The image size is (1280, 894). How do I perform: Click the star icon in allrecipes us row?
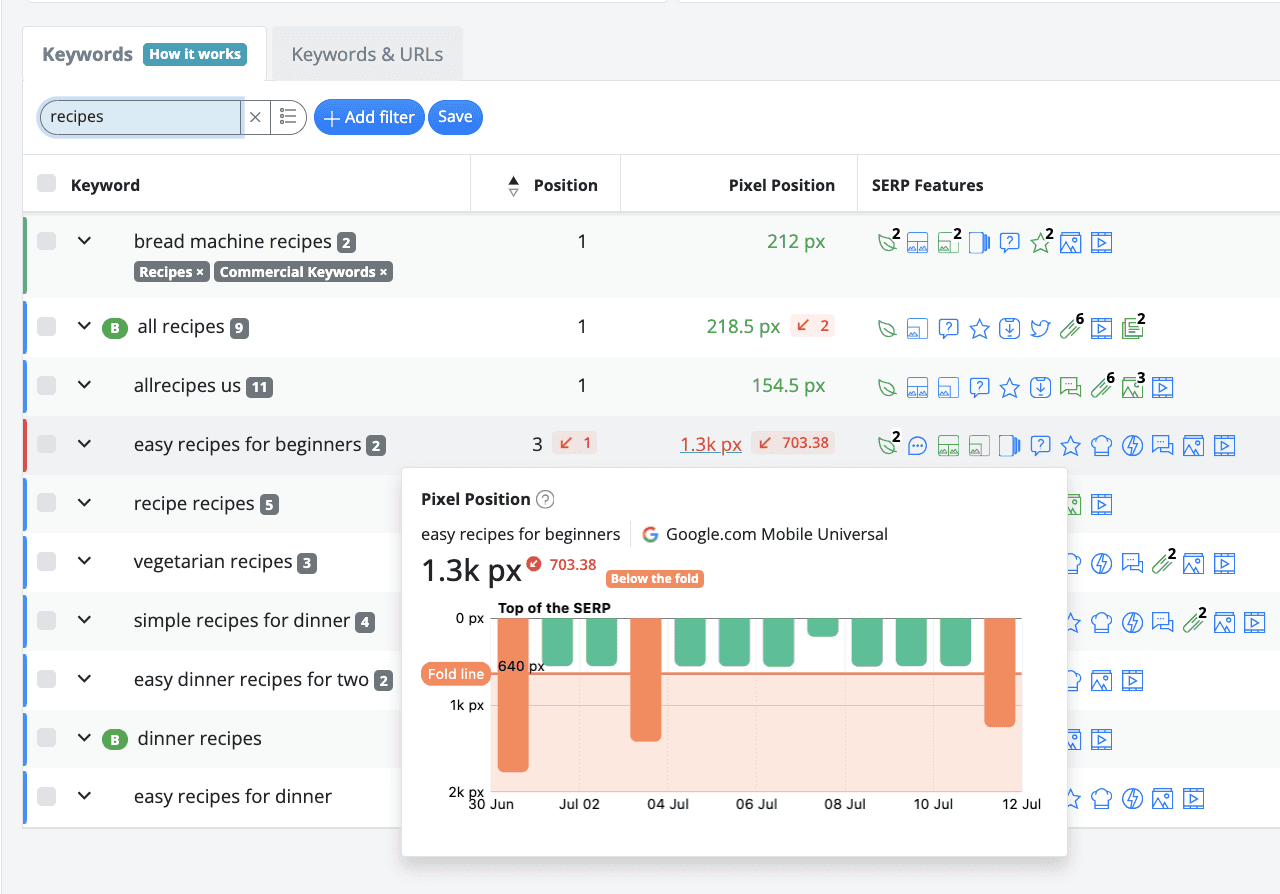(1010, 387)
